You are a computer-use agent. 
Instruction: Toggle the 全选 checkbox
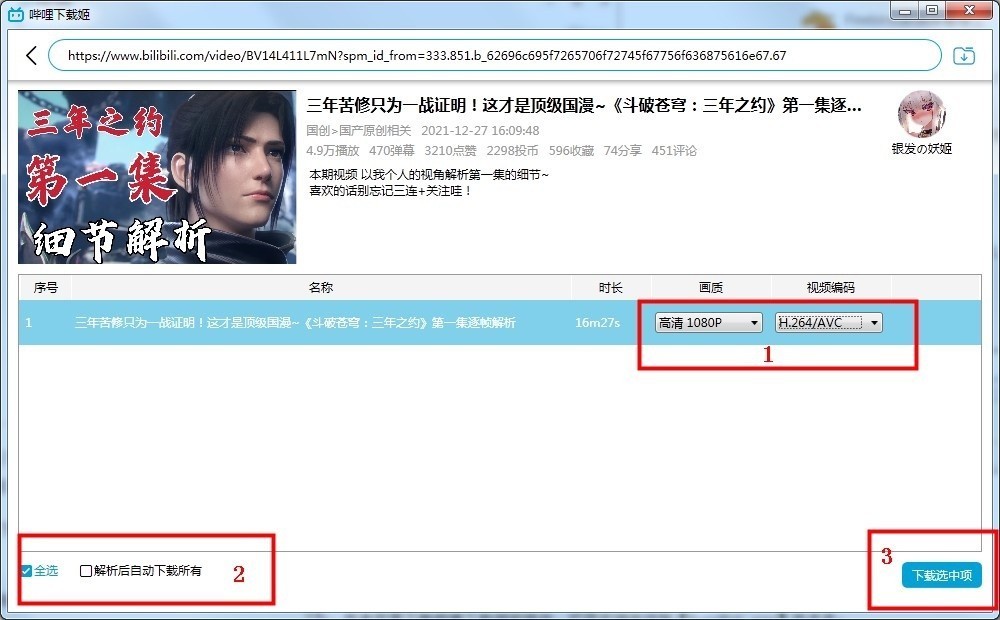coord(26,571)
